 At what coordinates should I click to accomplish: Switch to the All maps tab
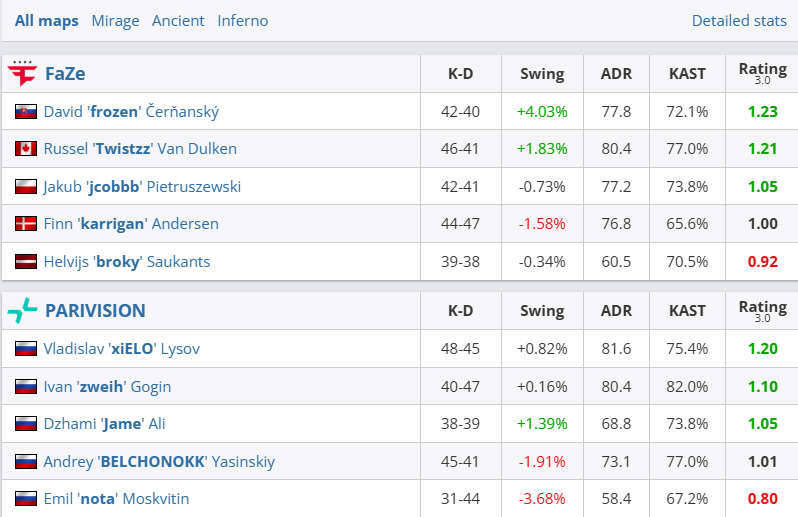tap(46, 20)
